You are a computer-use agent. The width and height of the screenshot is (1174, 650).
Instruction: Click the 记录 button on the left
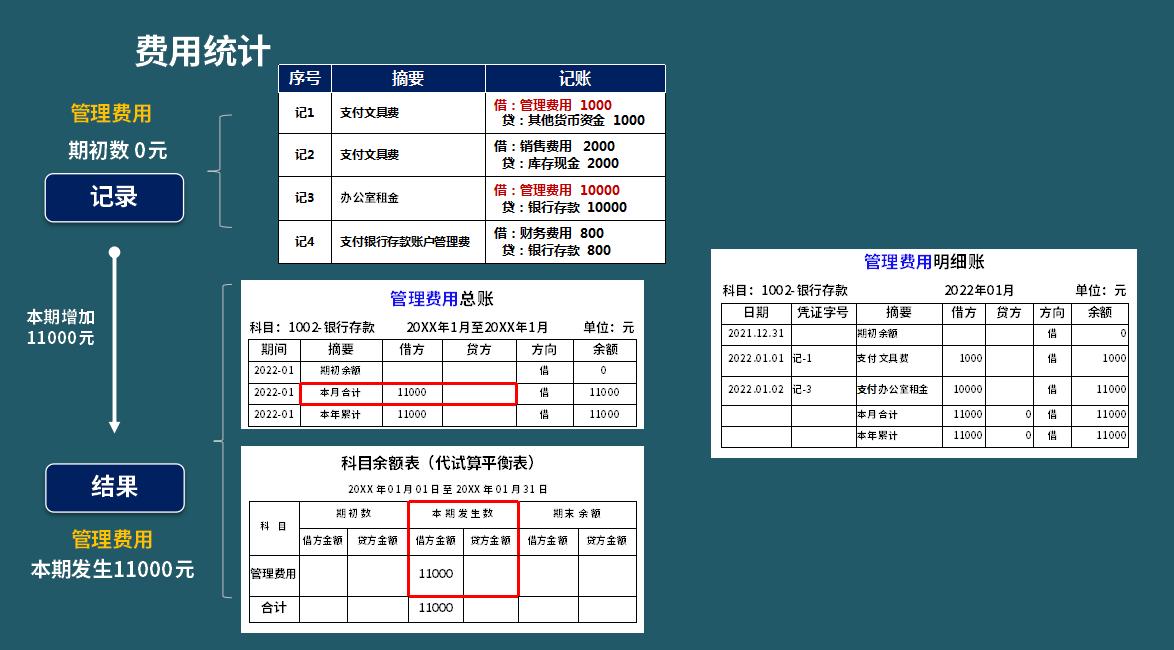click(113, 197)
